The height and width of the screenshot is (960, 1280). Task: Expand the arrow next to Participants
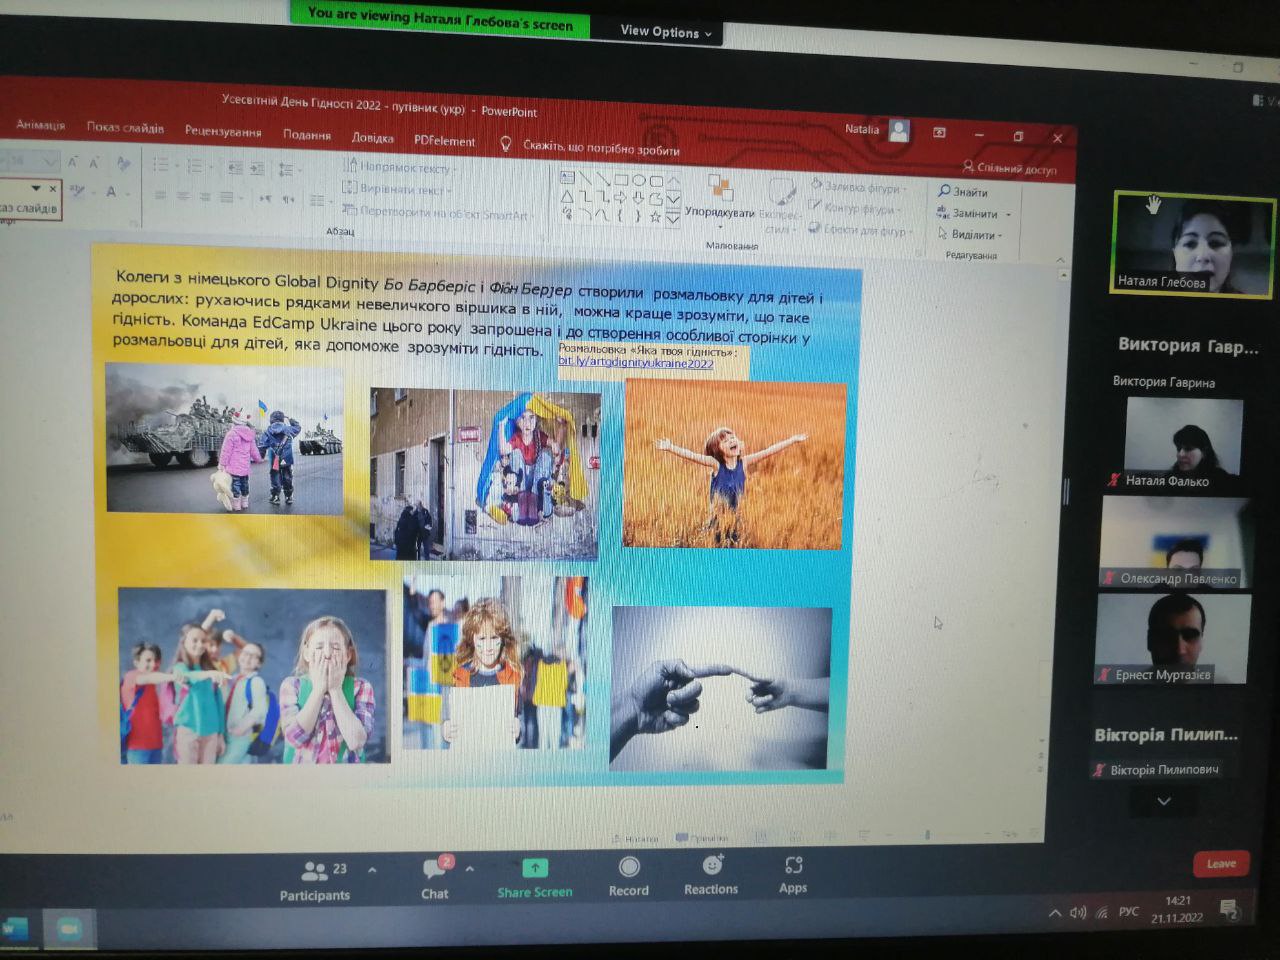(x=372, y=870)
